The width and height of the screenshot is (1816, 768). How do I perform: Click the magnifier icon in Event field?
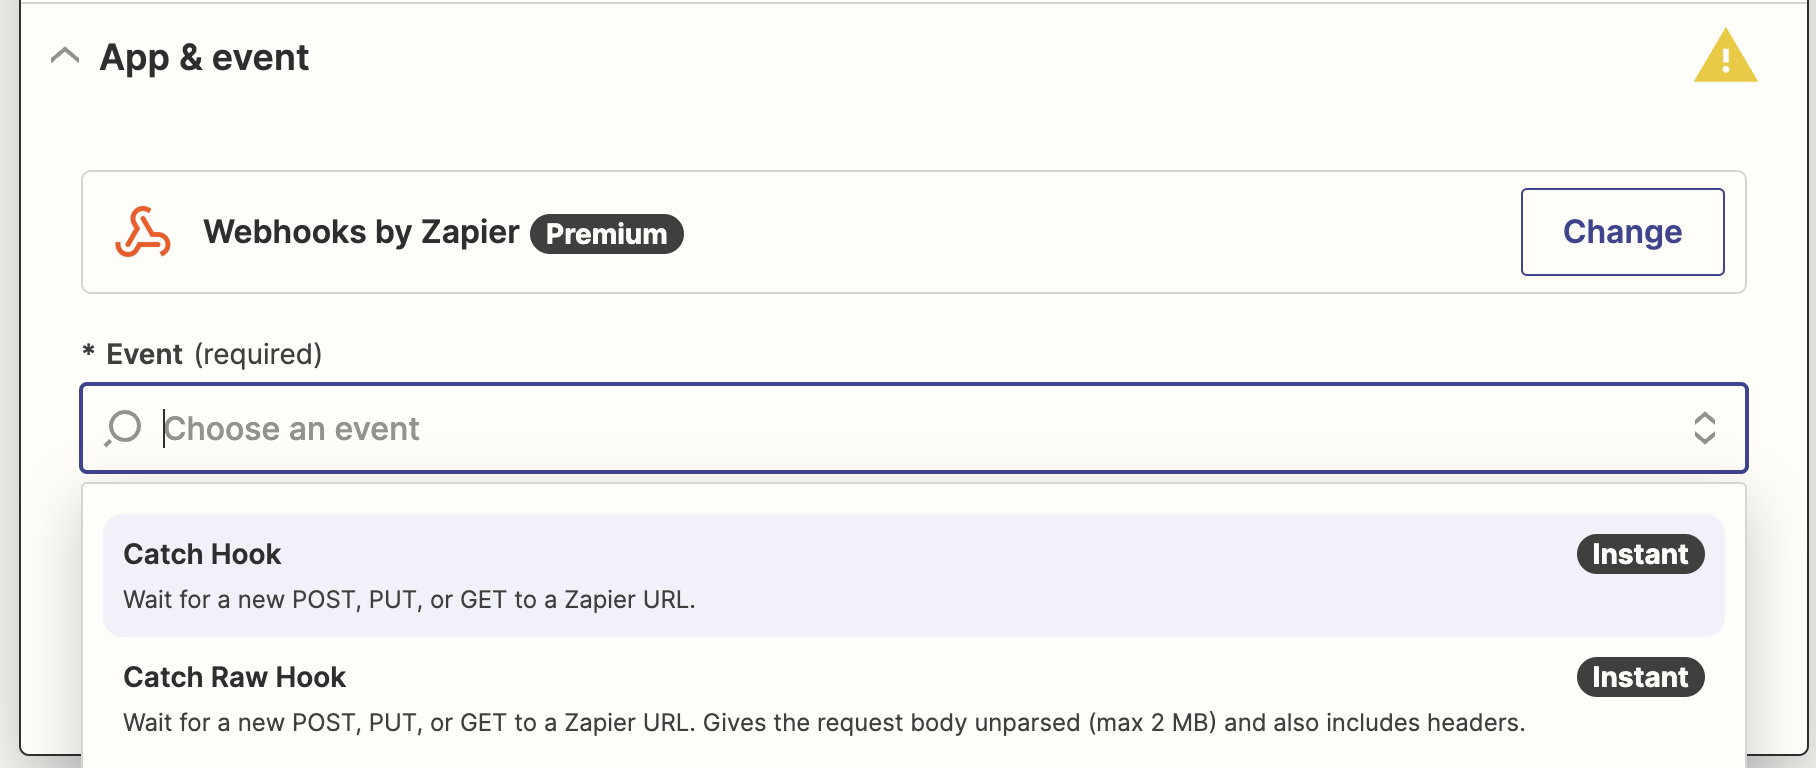pos(123,428)
